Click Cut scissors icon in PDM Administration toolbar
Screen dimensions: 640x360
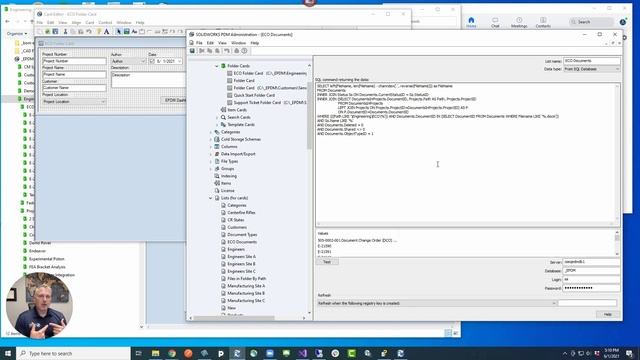tap(202, 51)
